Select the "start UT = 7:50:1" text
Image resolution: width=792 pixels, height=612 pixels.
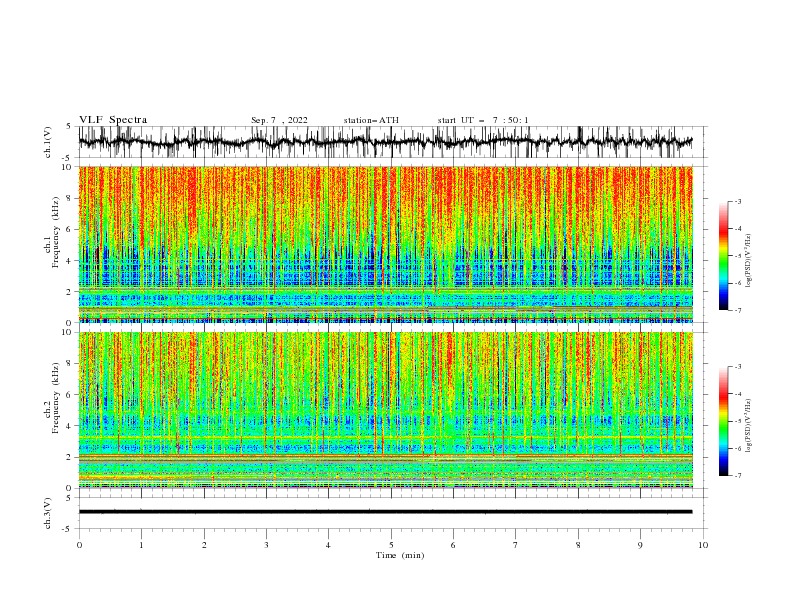483,120
